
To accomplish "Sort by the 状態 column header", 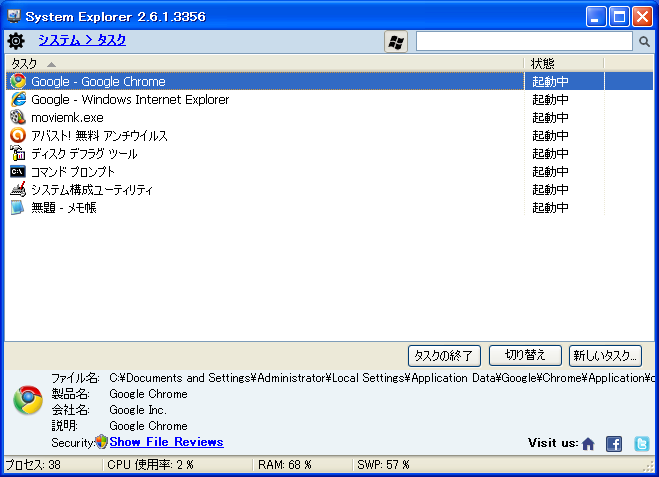I will 564,63.
